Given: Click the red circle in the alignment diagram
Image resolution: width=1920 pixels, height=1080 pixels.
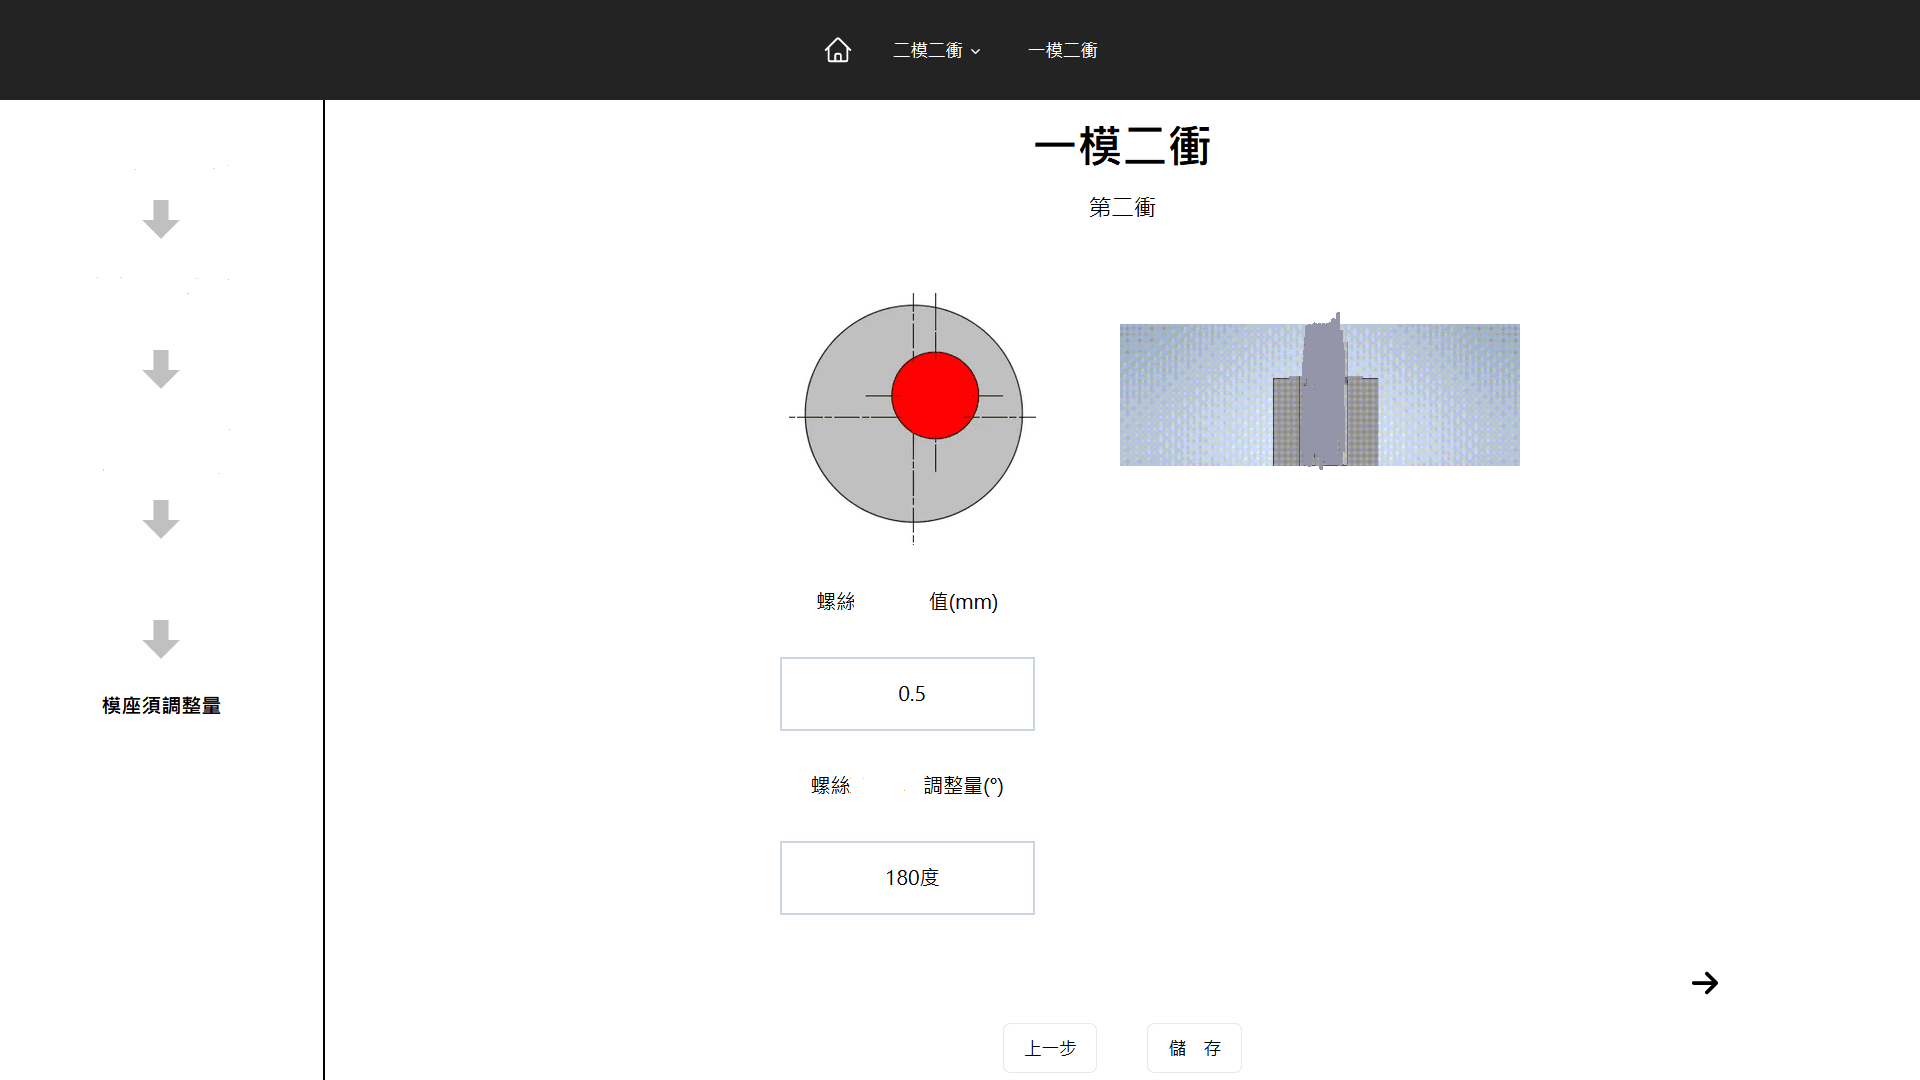Looking at the screenshot, I should coord(935,396).
